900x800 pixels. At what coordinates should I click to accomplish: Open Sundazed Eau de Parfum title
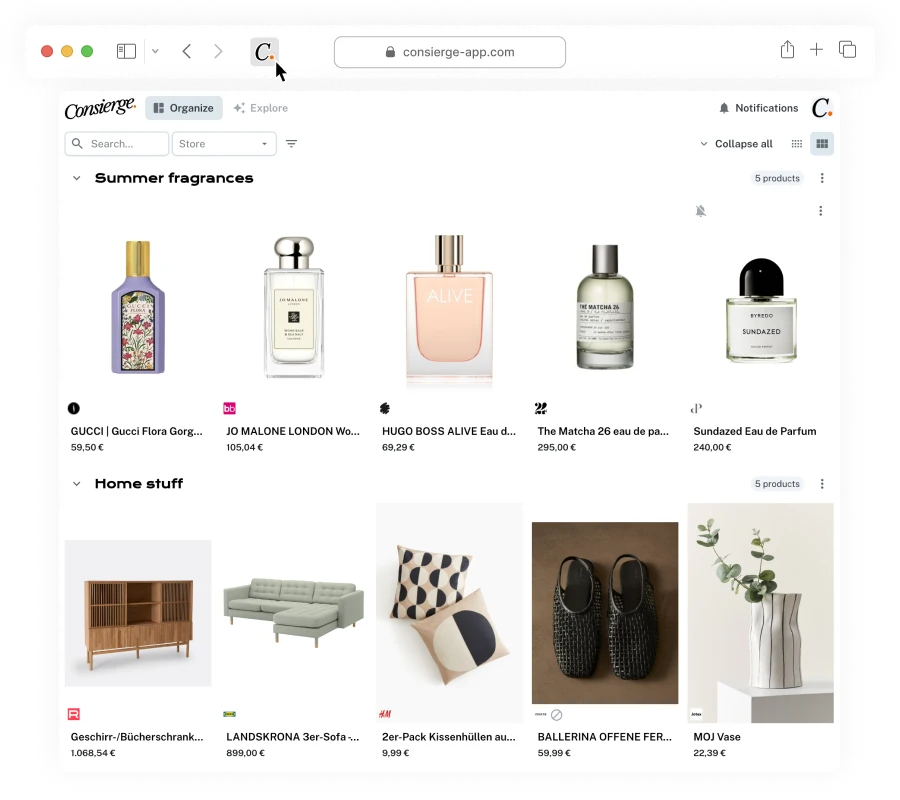[x=755, y=431]
